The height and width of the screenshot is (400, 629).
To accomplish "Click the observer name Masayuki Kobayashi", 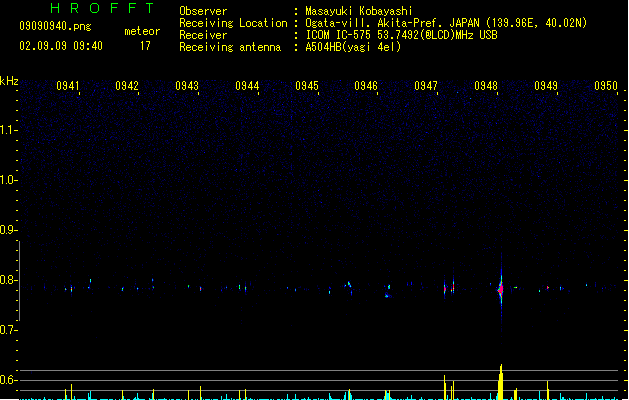I will tap(359, 11).
